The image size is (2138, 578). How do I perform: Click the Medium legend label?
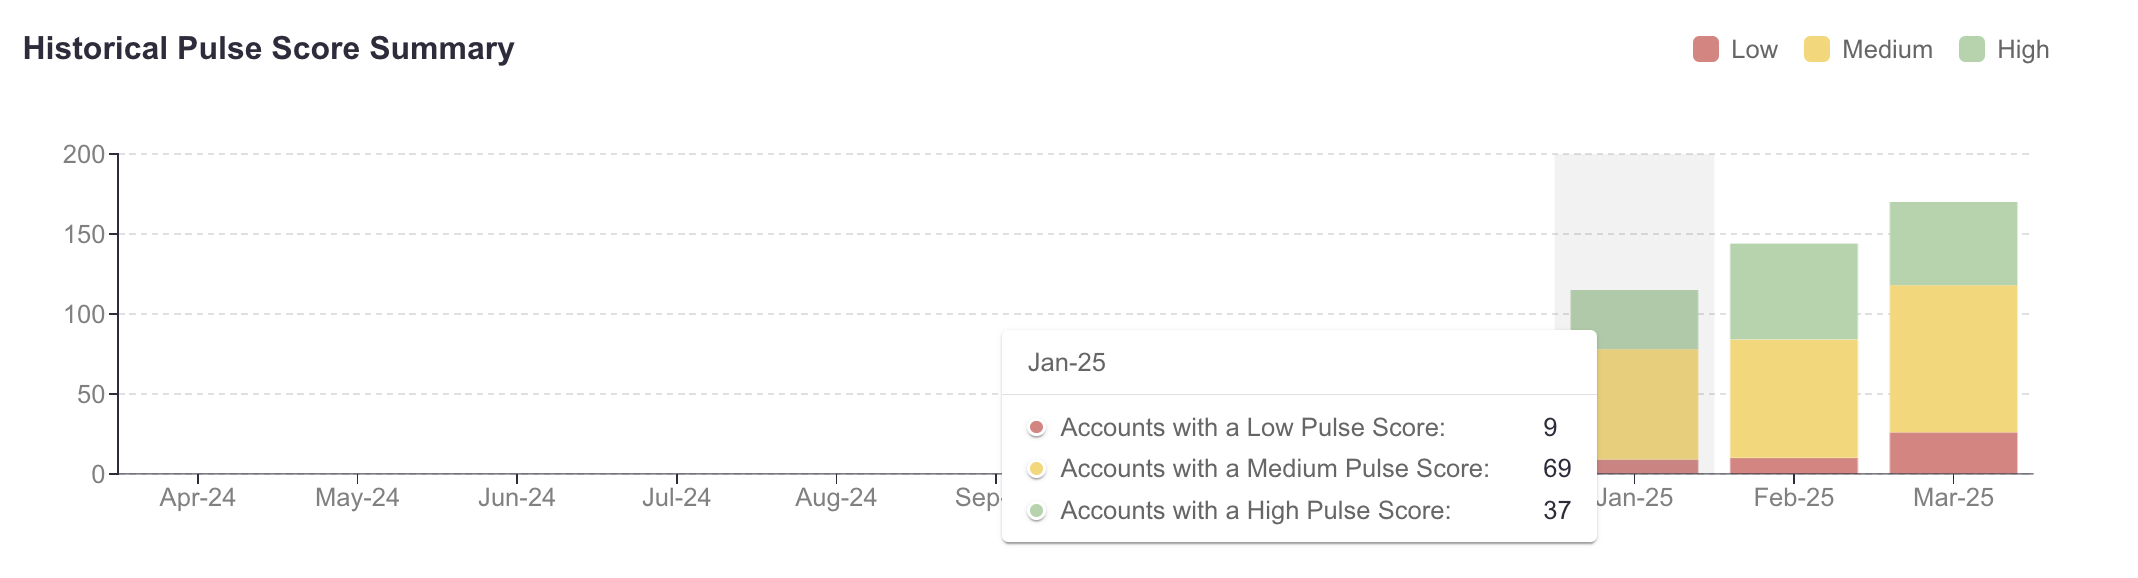click(1887, 49)
